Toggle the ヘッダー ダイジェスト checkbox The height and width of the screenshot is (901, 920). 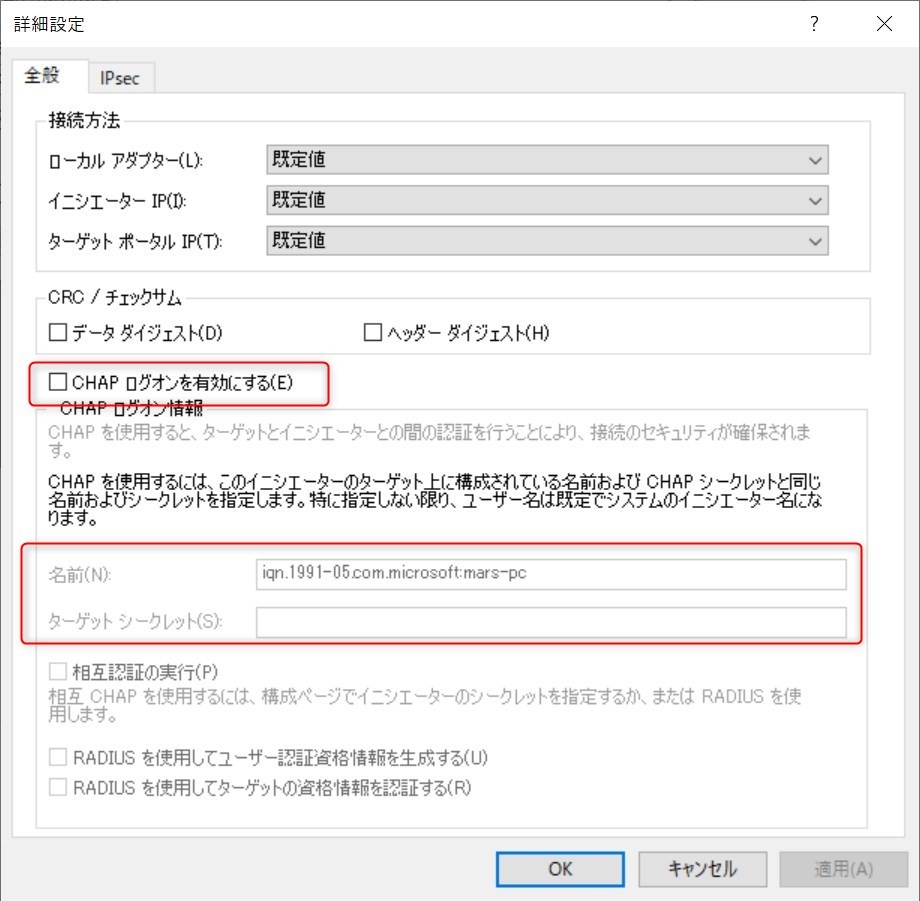click(374, 333)
